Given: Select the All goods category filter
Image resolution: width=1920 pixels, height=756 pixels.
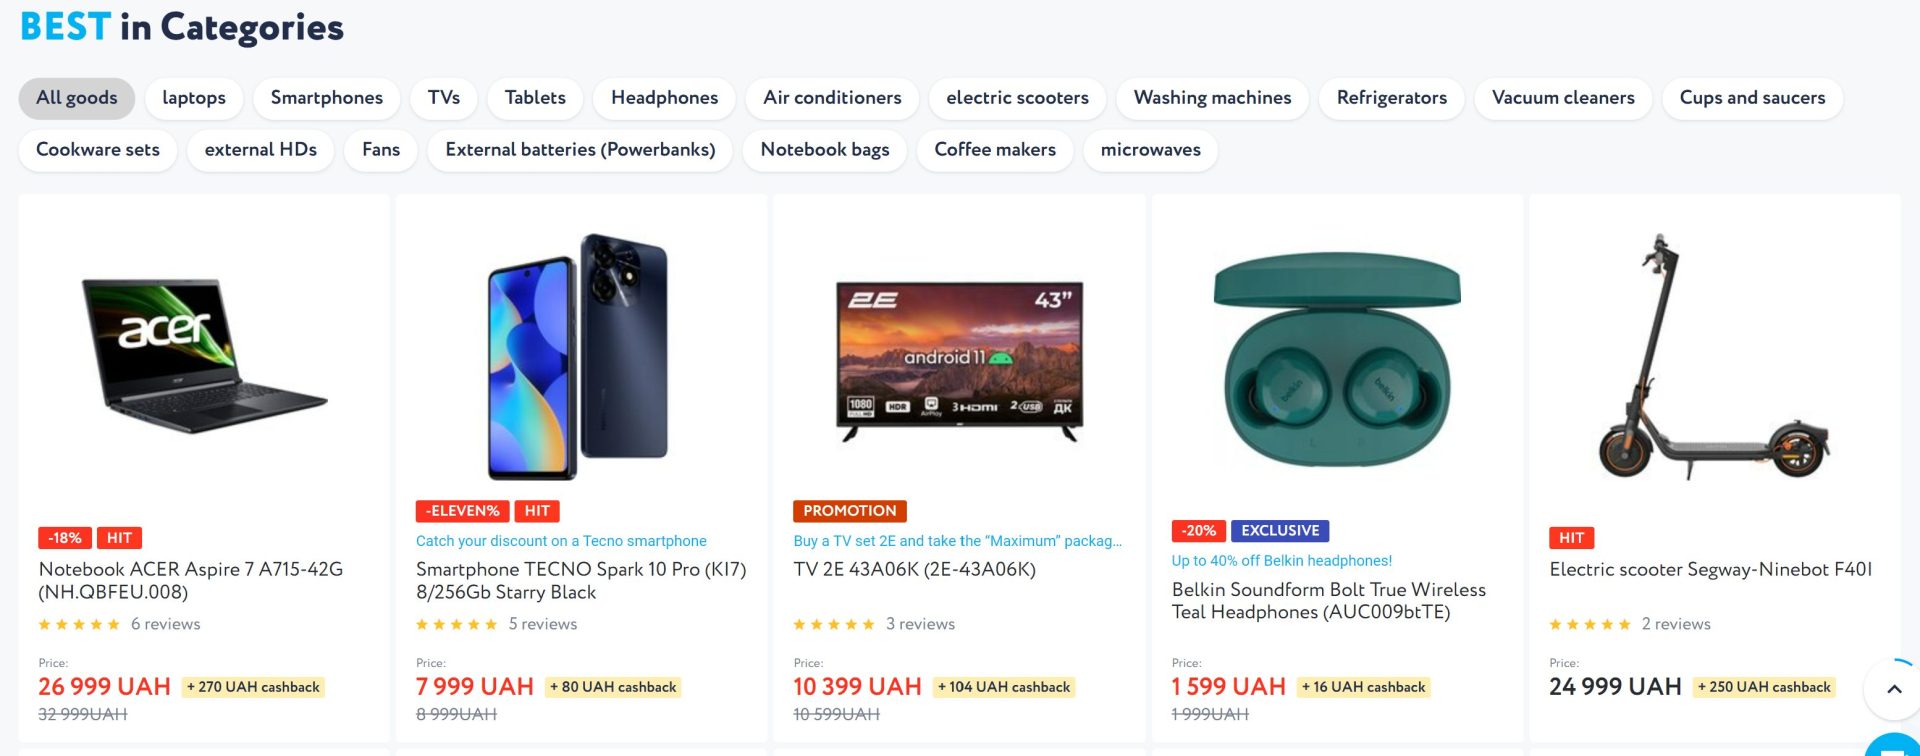Looking at the screenshot, I should (x=77, y=98).
